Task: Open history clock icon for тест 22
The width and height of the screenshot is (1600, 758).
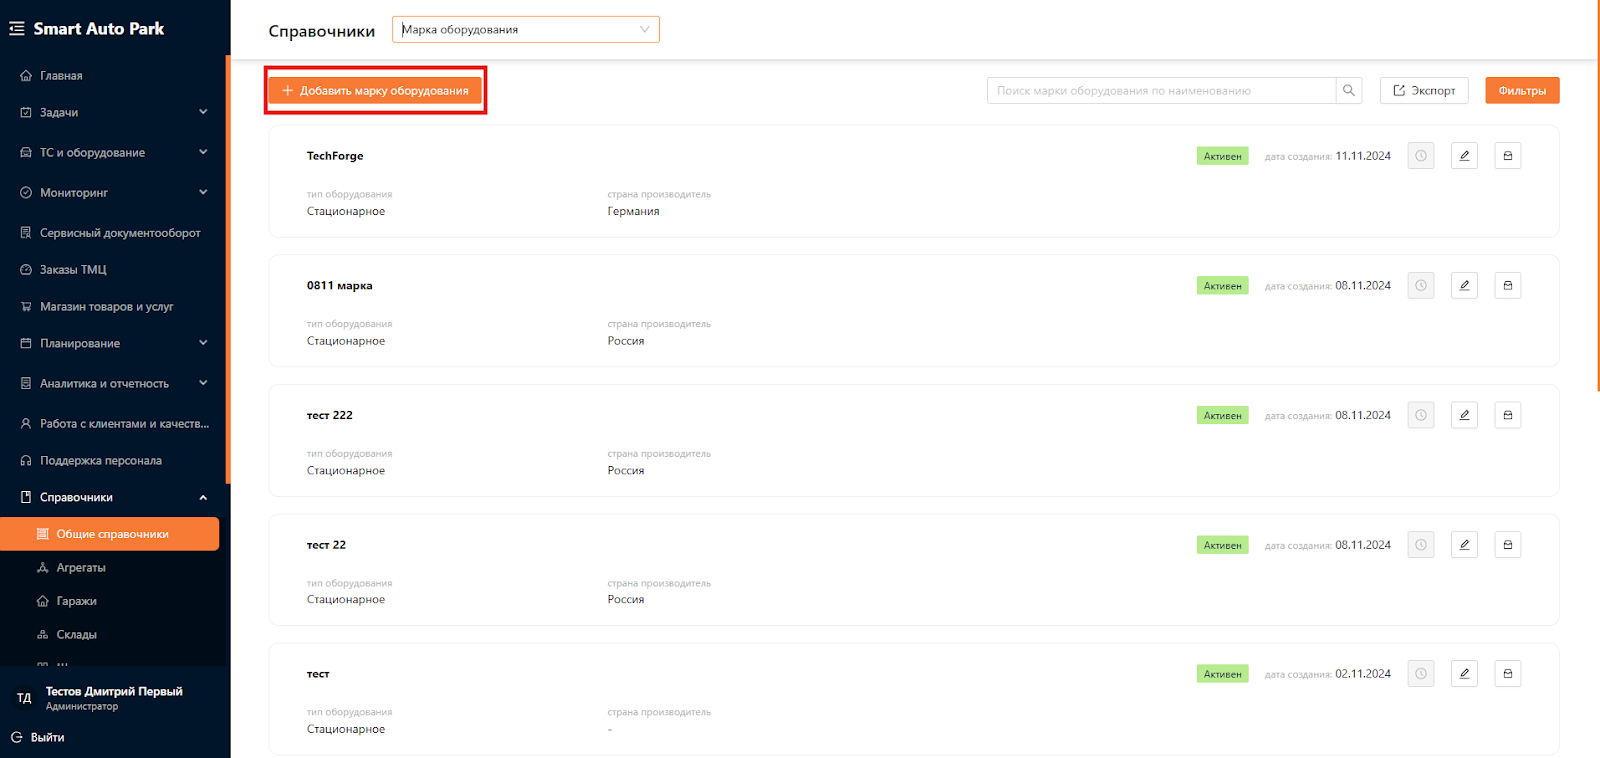Action: pyautogui.click(x=1421, y=545)
